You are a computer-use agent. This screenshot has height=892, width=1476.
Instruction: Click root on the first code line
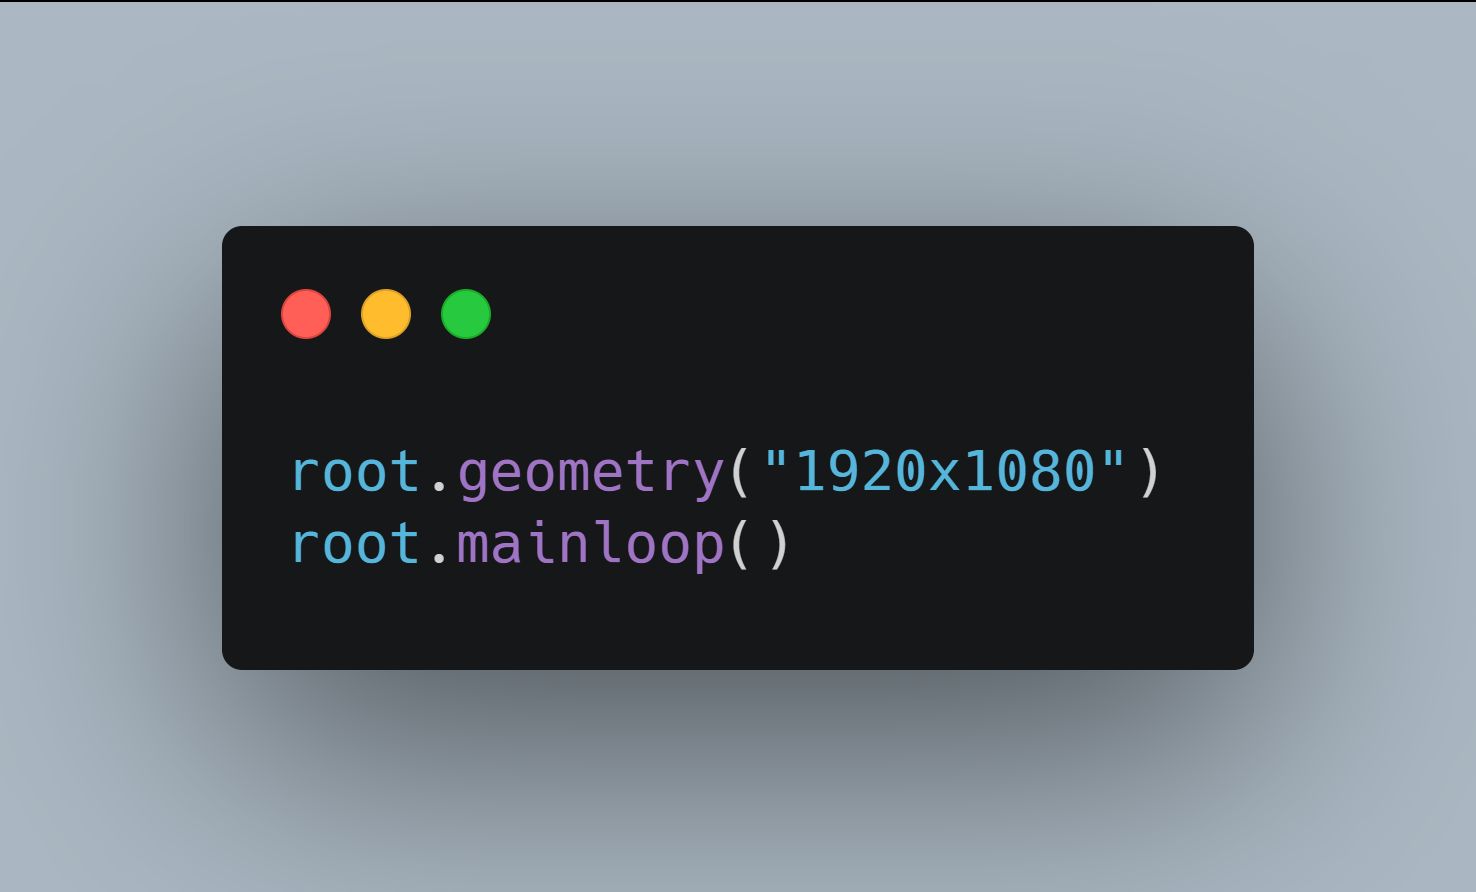coord(356,473)
